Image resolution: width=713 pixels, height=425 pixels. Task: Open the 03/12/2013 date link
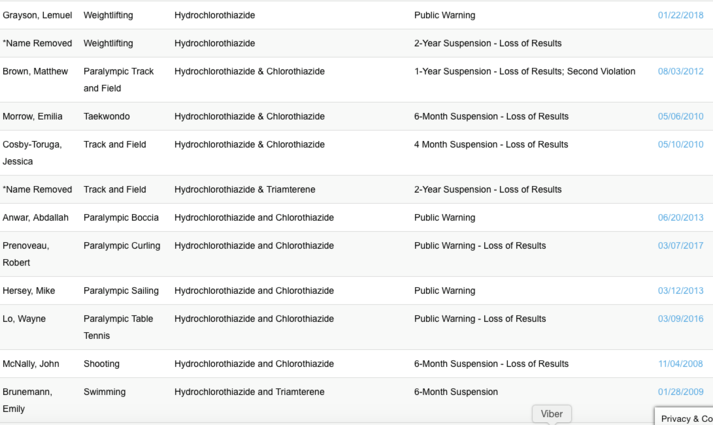pos(680,291)
